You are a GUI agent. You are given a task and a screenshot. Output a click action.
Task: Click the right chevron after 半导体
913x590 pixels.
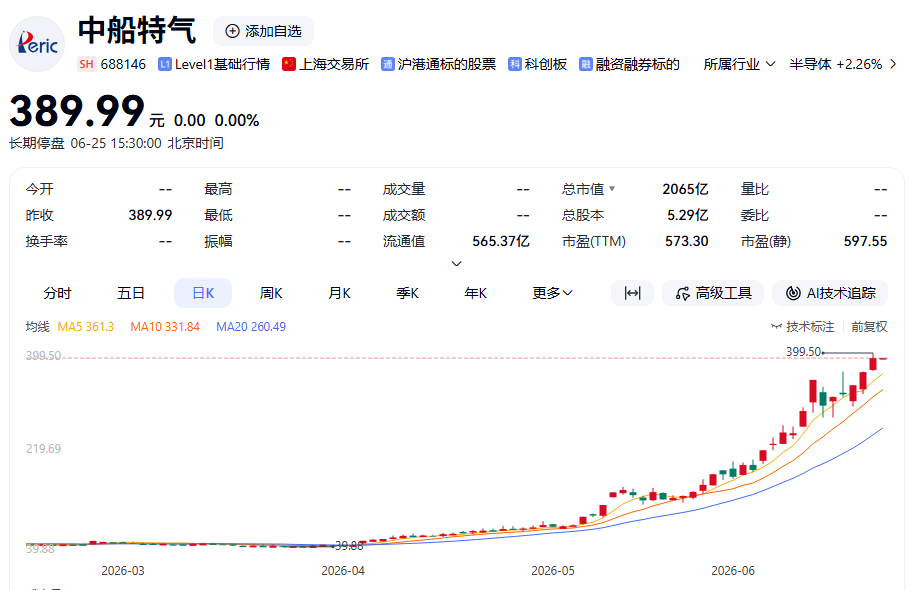[x=893, y=64]
